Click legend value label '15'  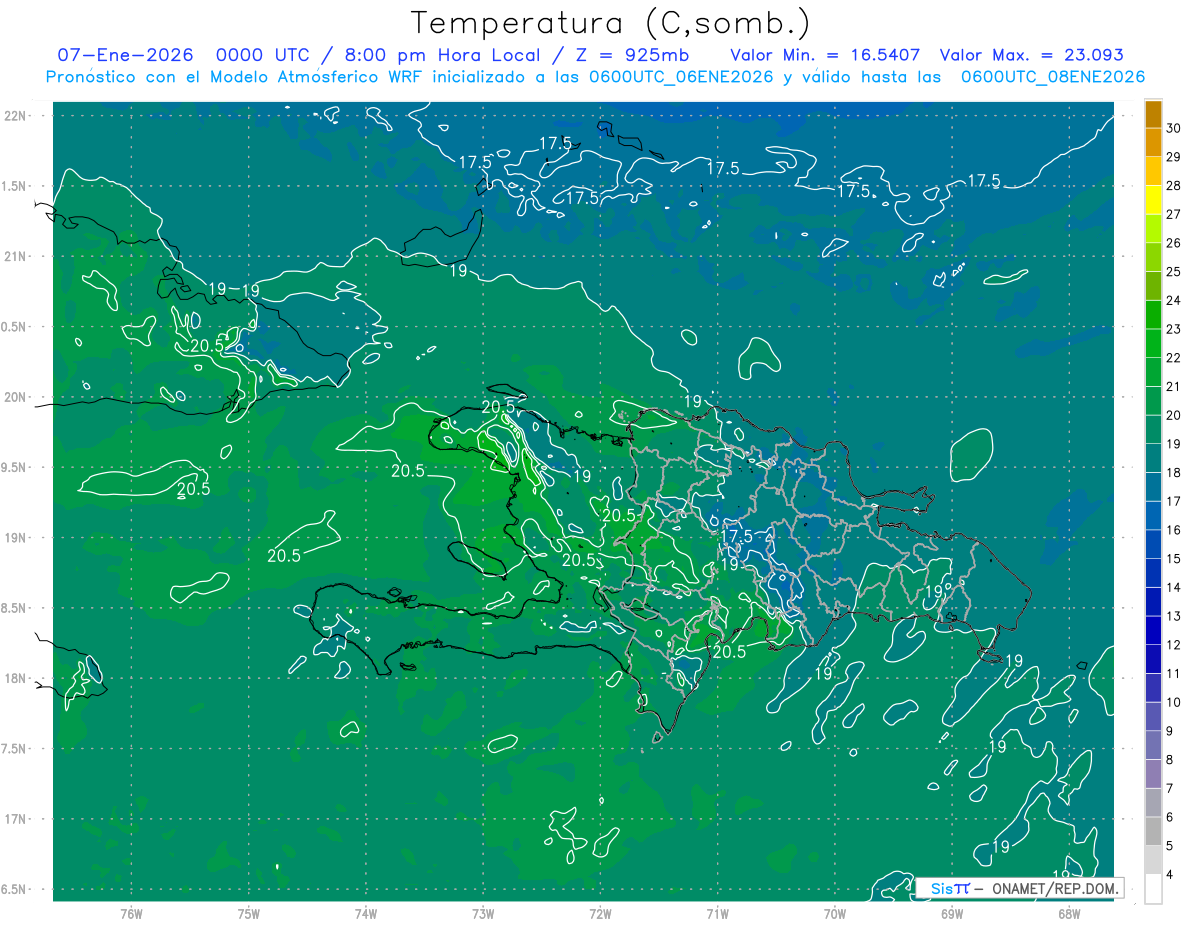[1174, 558]
